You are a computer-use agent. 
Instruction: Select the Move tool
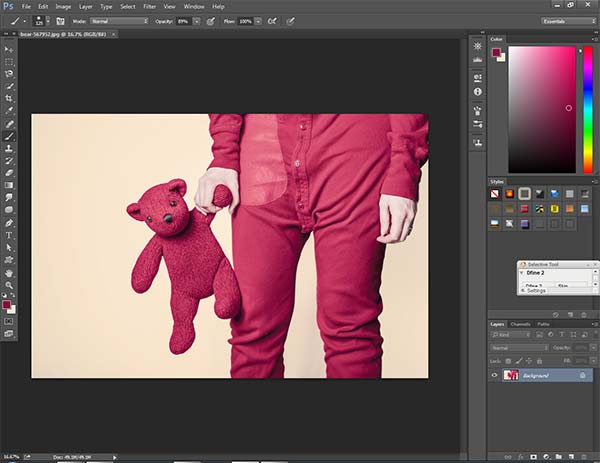[10, 48]
